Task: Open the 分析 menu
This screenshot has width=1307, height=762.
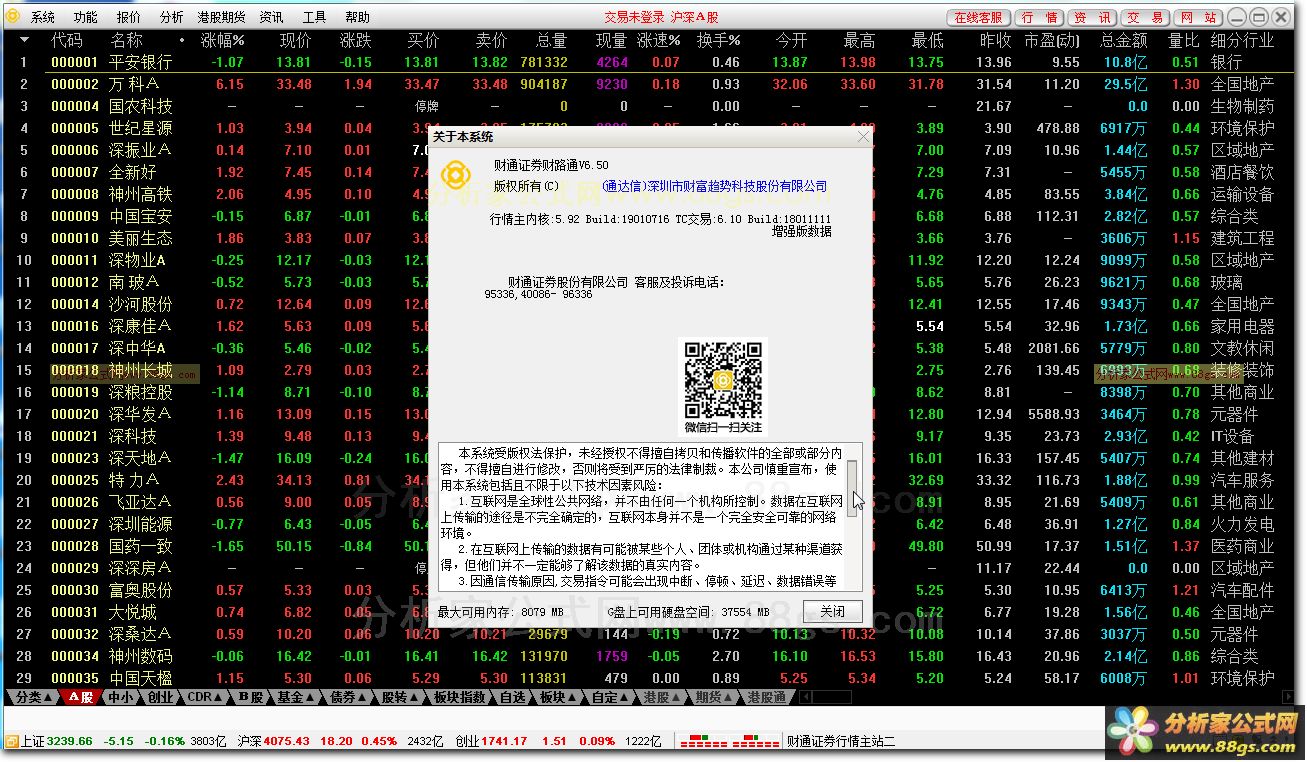Action: [171, 17]
